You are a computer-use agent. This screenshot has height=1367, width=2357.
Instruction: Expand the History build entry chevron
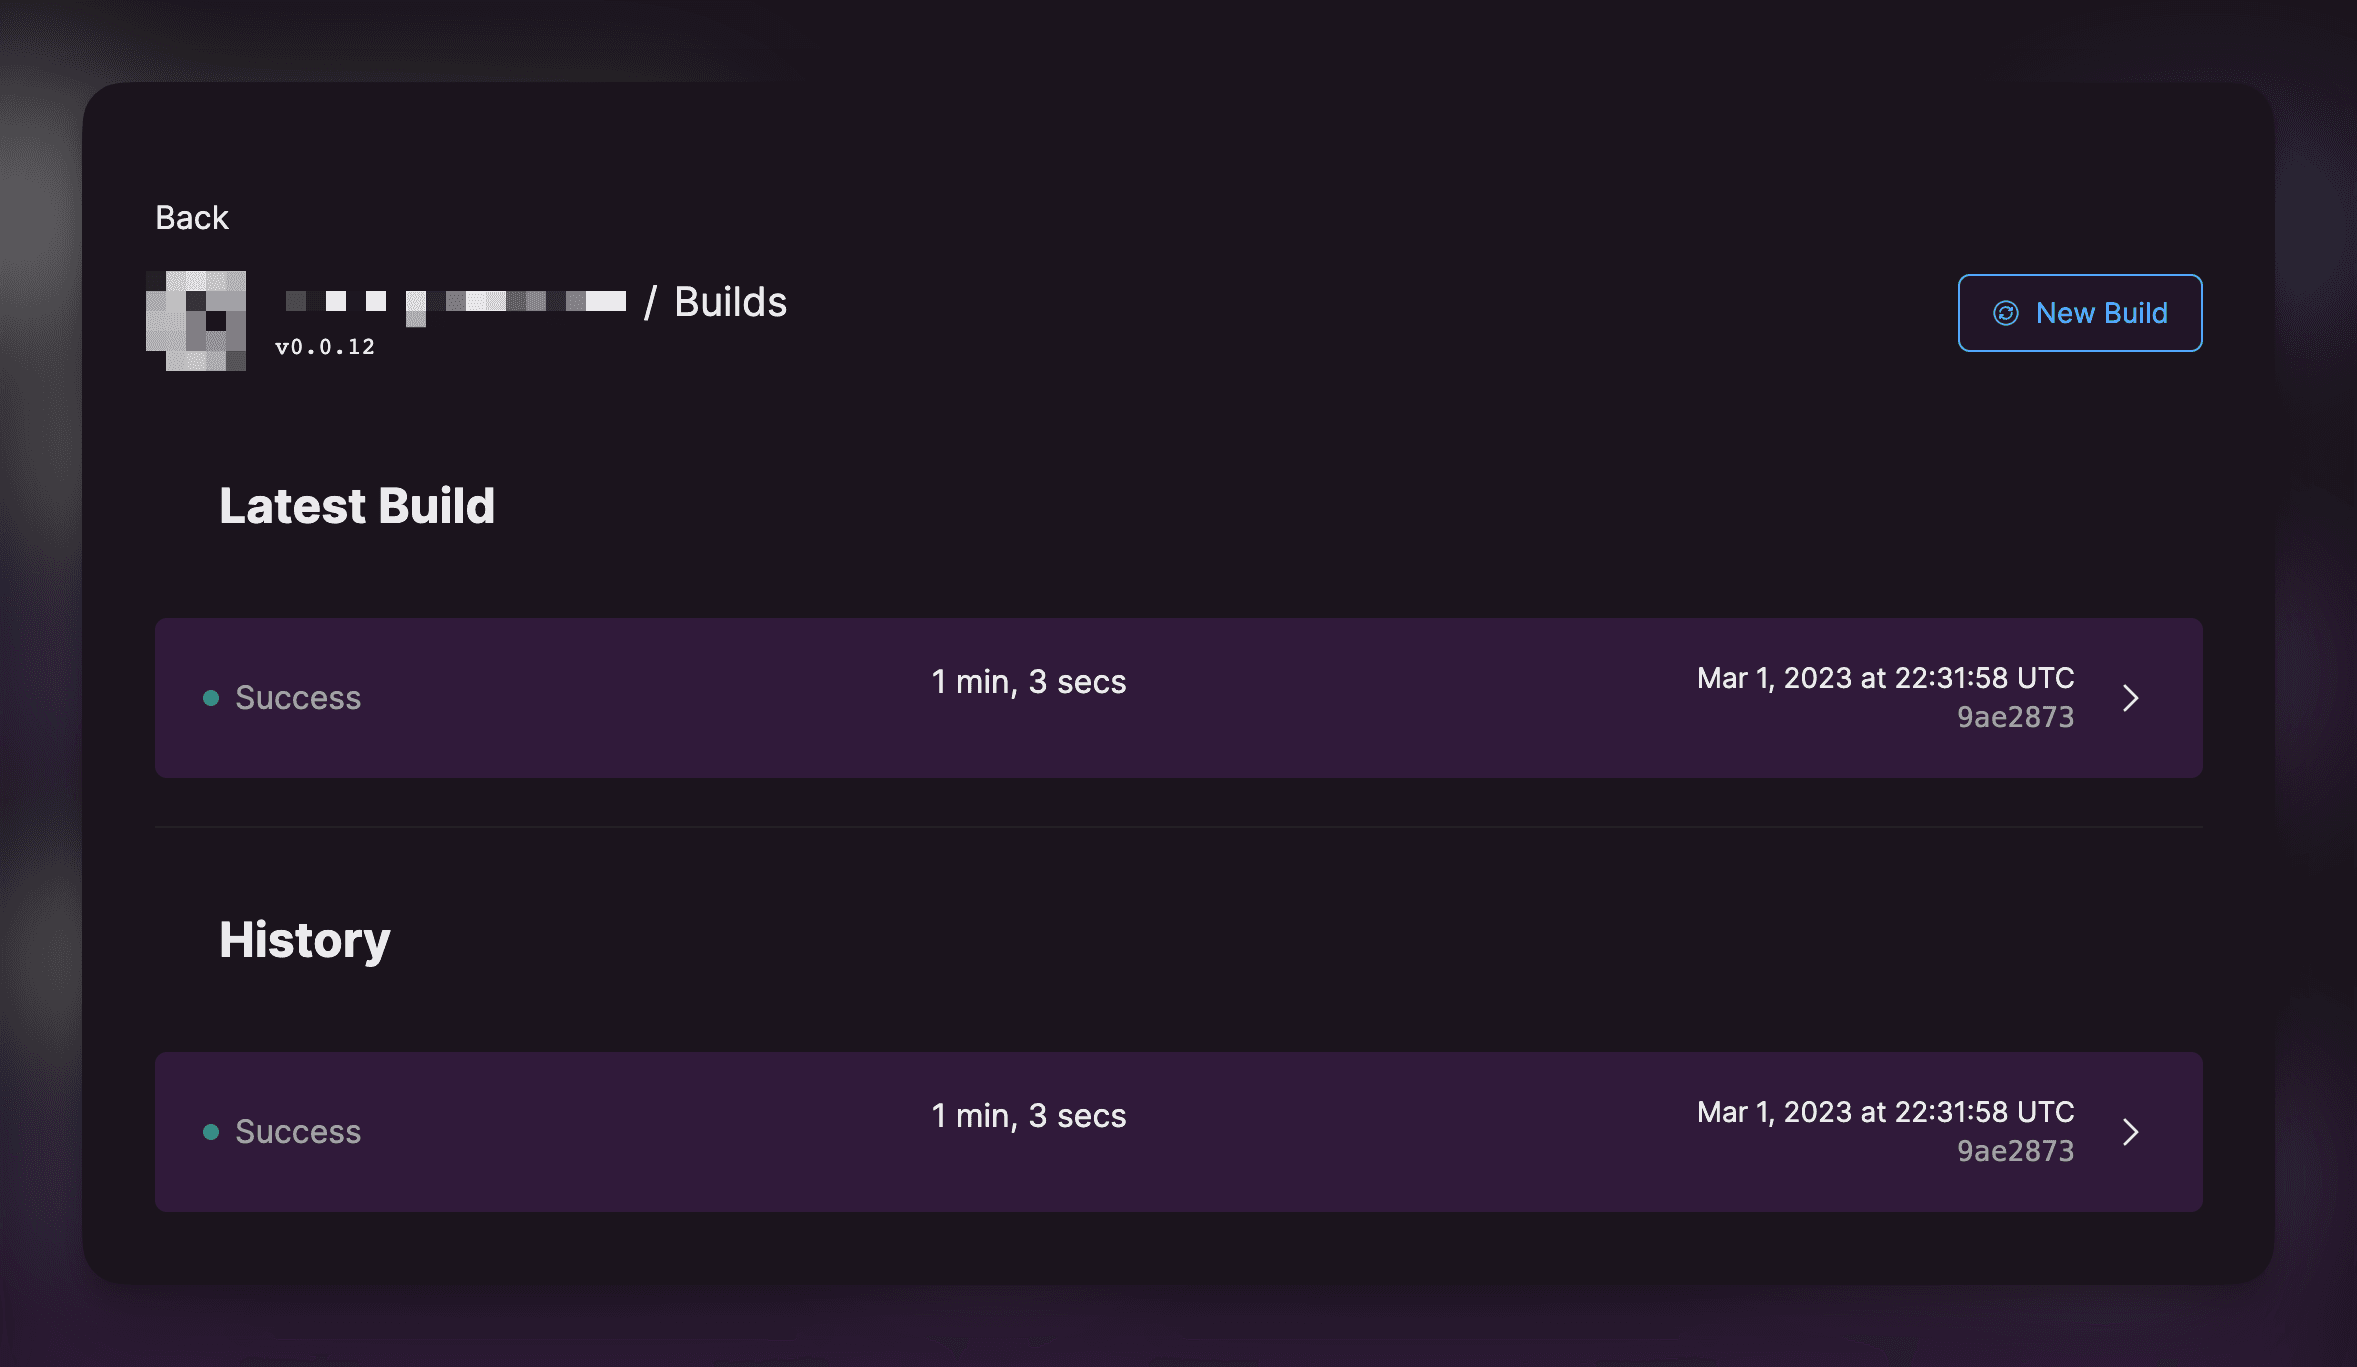click(2130, 1132)
